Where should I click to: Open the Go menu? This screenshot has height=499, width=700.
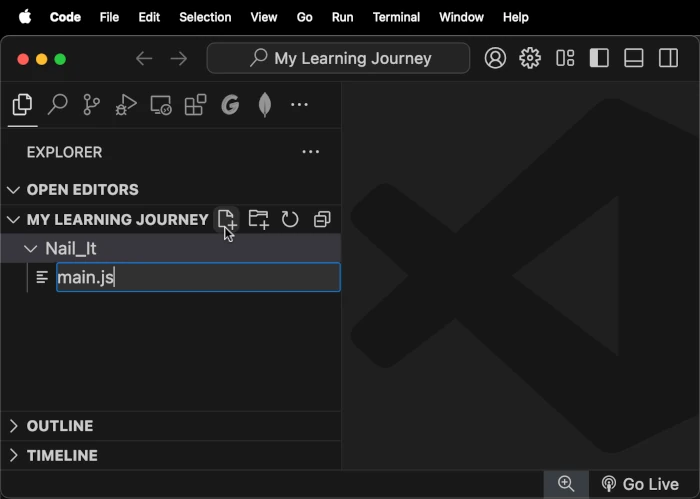(x=304, y=17)
